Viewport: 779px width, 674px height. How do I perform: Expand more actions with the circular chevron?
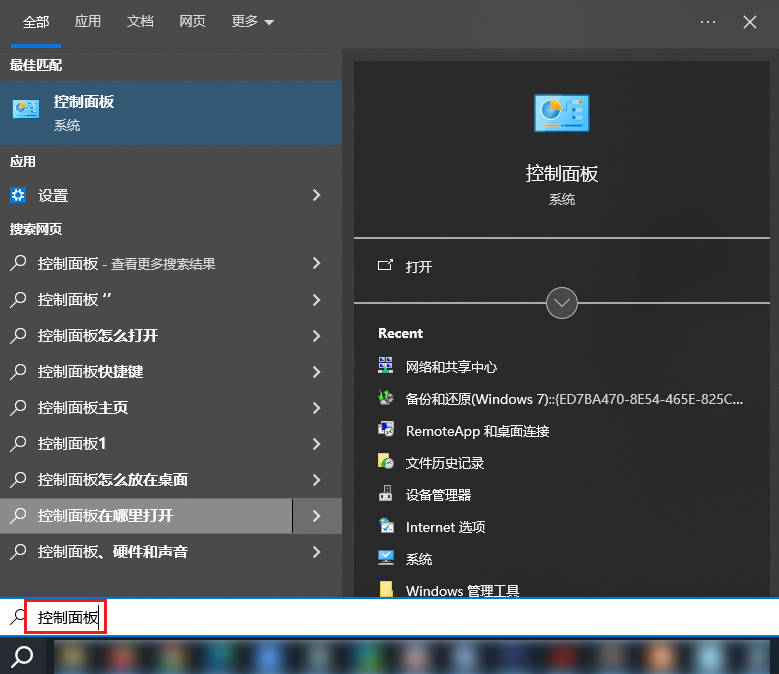click(561, 302)
